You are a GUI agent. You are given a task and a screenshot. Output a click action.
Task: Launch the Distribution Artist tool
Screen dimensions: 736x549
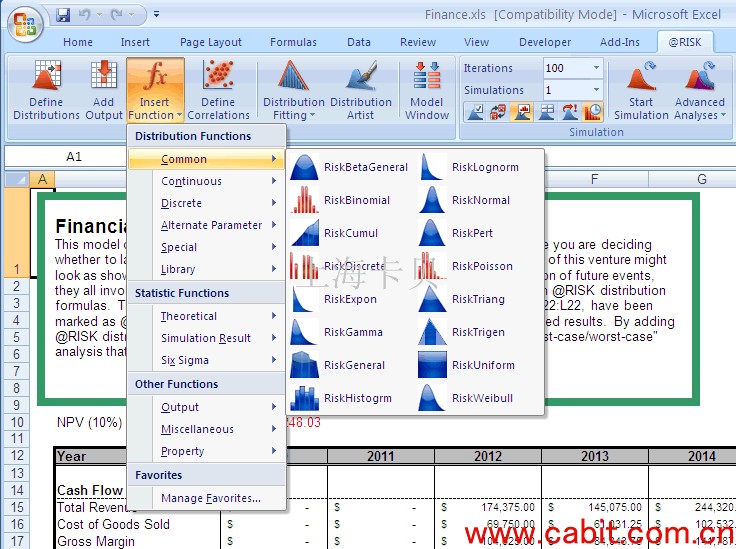tap(360, 90)
